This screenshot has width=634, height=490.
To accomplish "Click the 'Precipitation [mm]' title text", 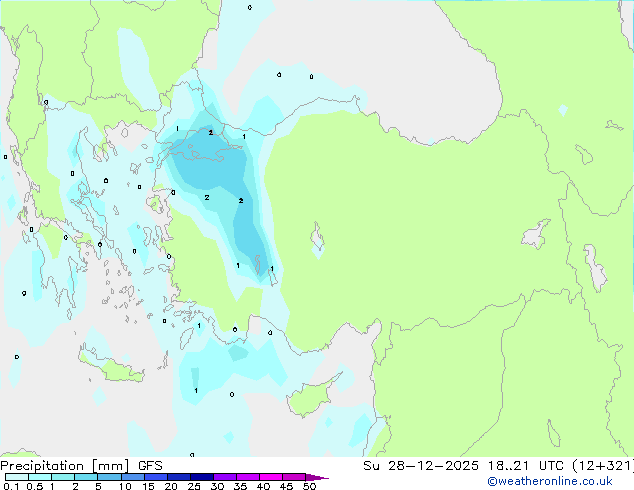I will pyautogui.click(x=64, y=466).
